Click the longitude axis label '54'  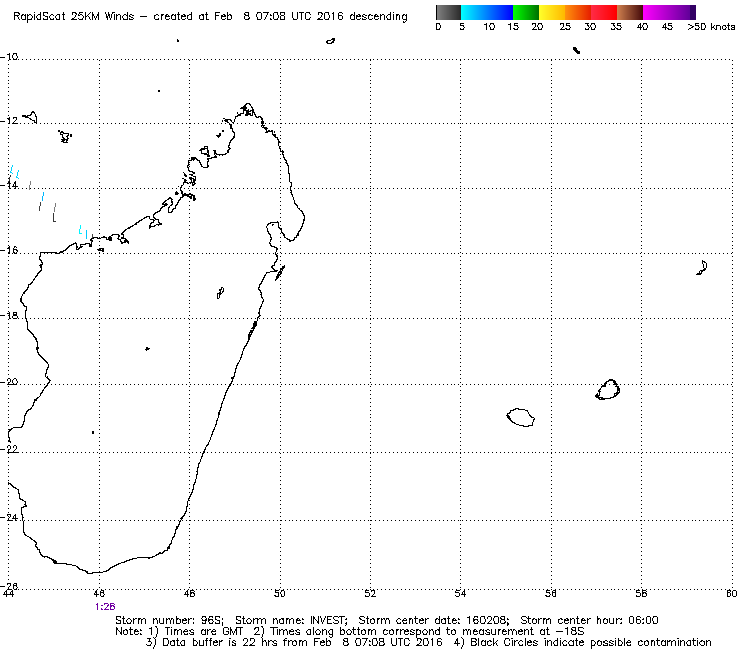461,593
